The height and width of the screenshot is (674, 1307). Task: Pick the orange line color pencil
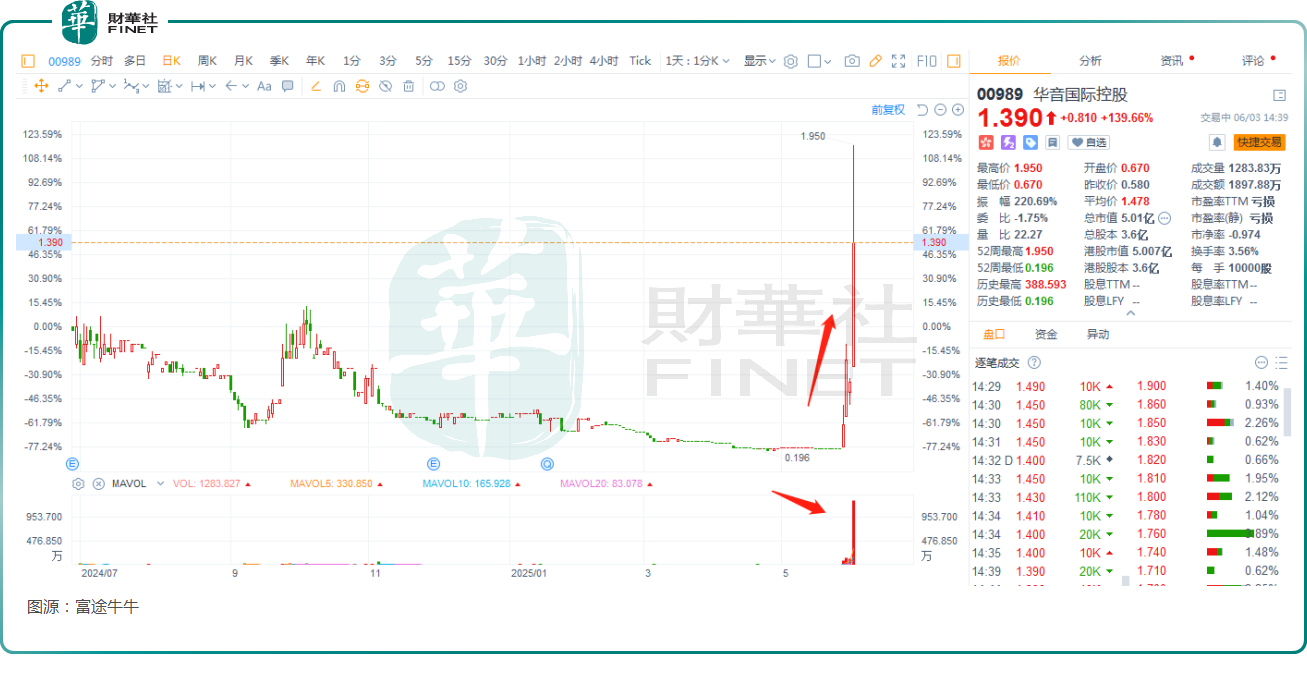click(x=316, y=86)
